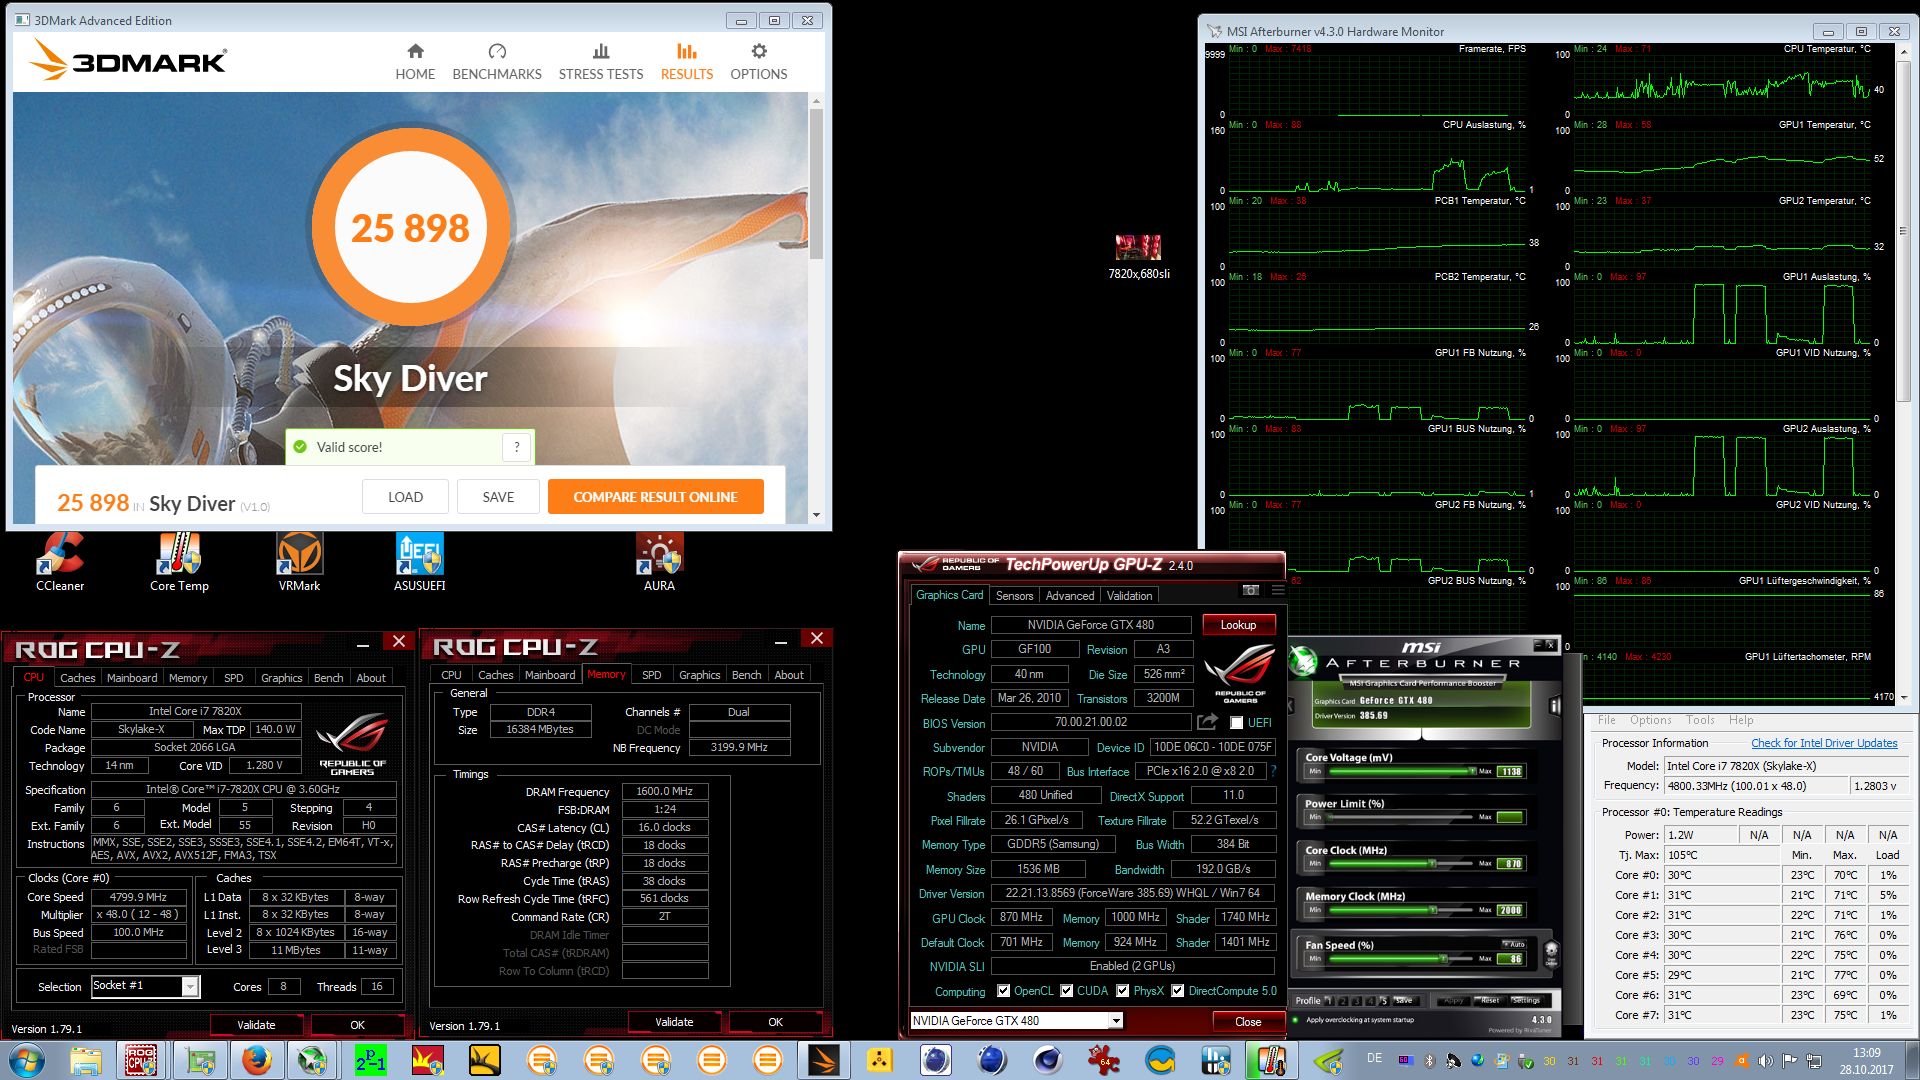Click the volume speaker tray icon
Image resolution: width=1920 pixels, height=1080 pixels.
1765,1061
